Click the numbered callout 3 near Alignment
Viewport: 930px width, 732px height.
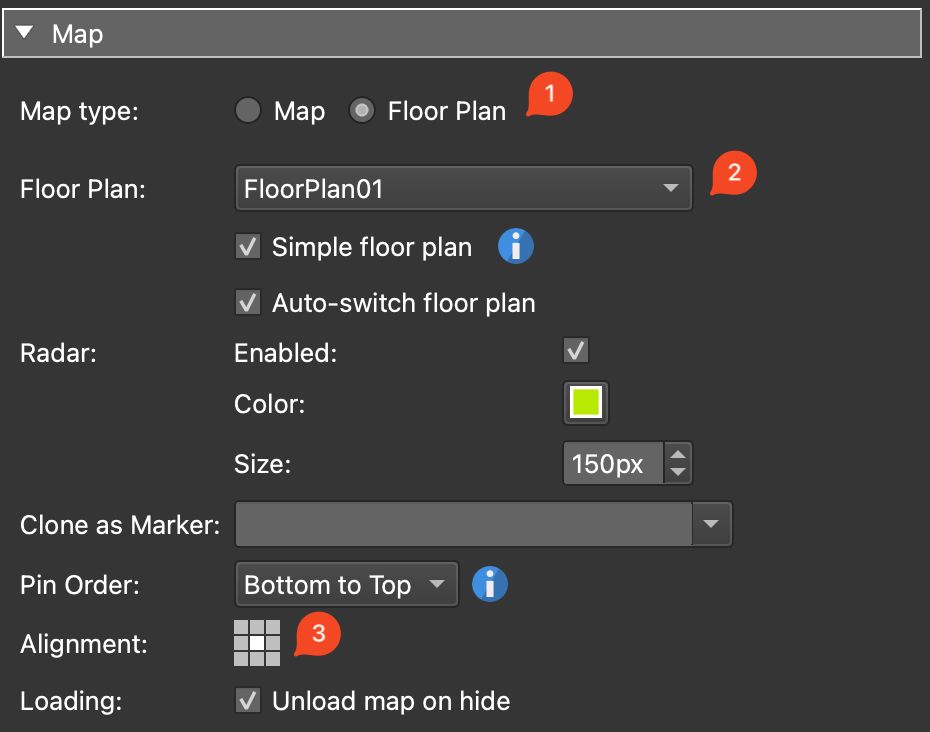[319, 632]
